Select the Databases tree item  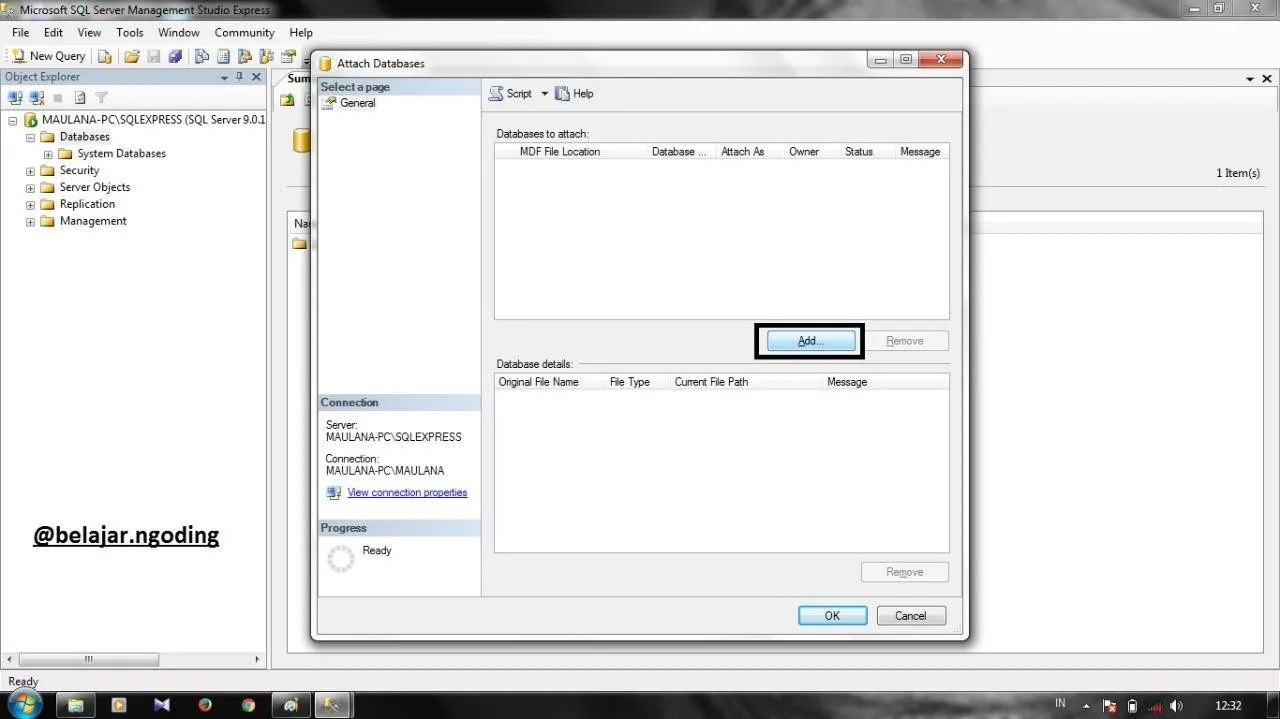click(x=84, y=137)
